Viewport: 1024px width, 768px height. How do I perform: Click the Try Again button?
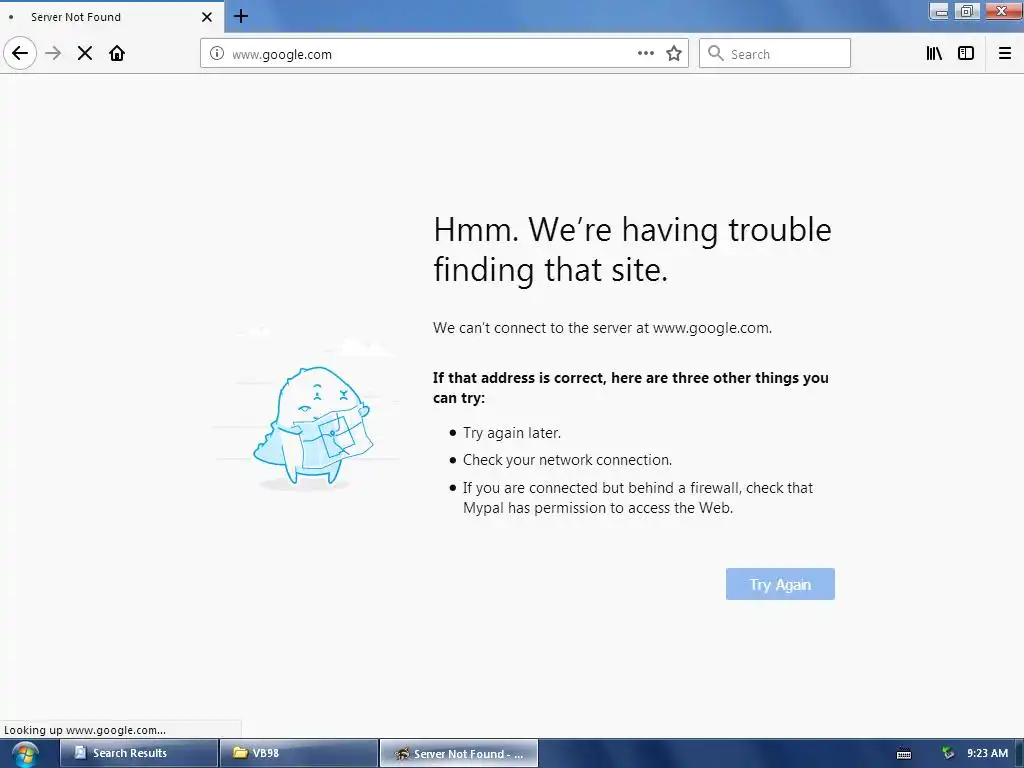[780, 584]
